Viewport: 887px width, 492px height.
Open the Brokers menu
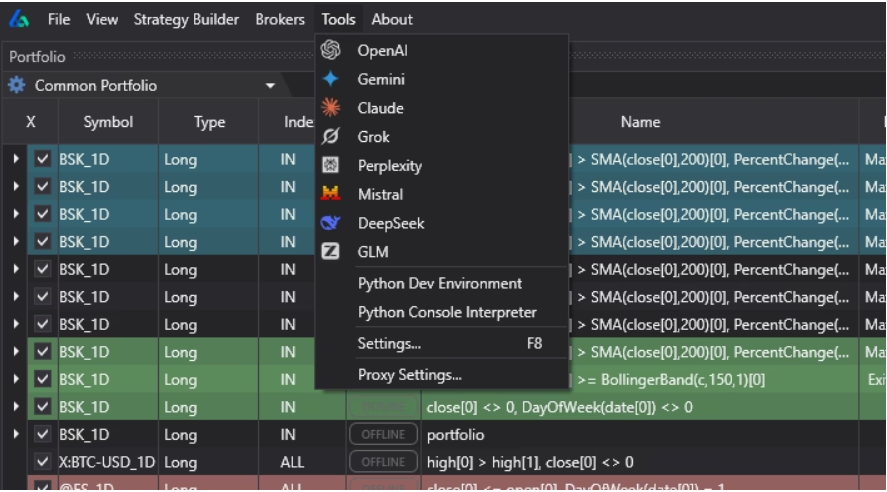coord(280,19)
